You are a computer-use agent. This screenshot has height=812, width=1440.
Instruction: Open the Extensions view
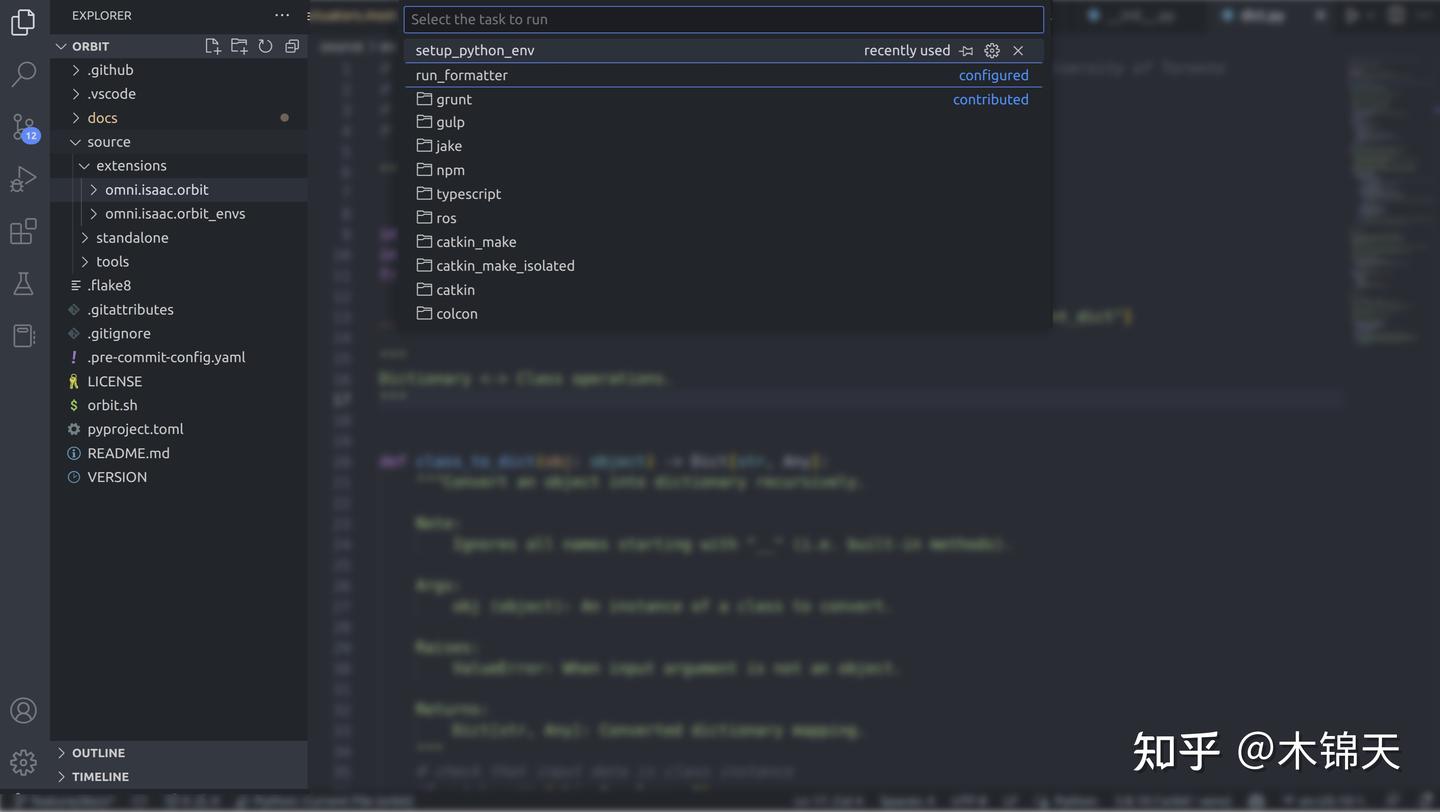tap(24, 231)
